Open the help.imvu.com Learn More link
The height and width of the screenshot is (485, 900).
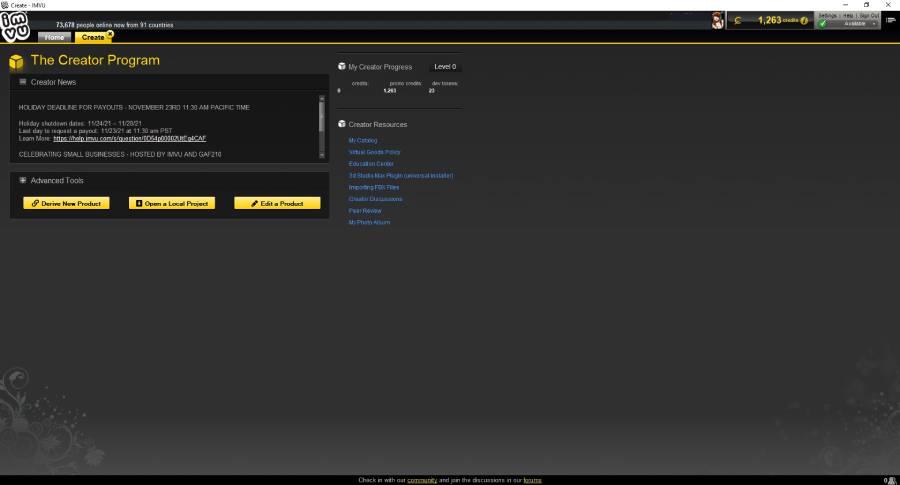pyautogui.click(x=130, y=138)
